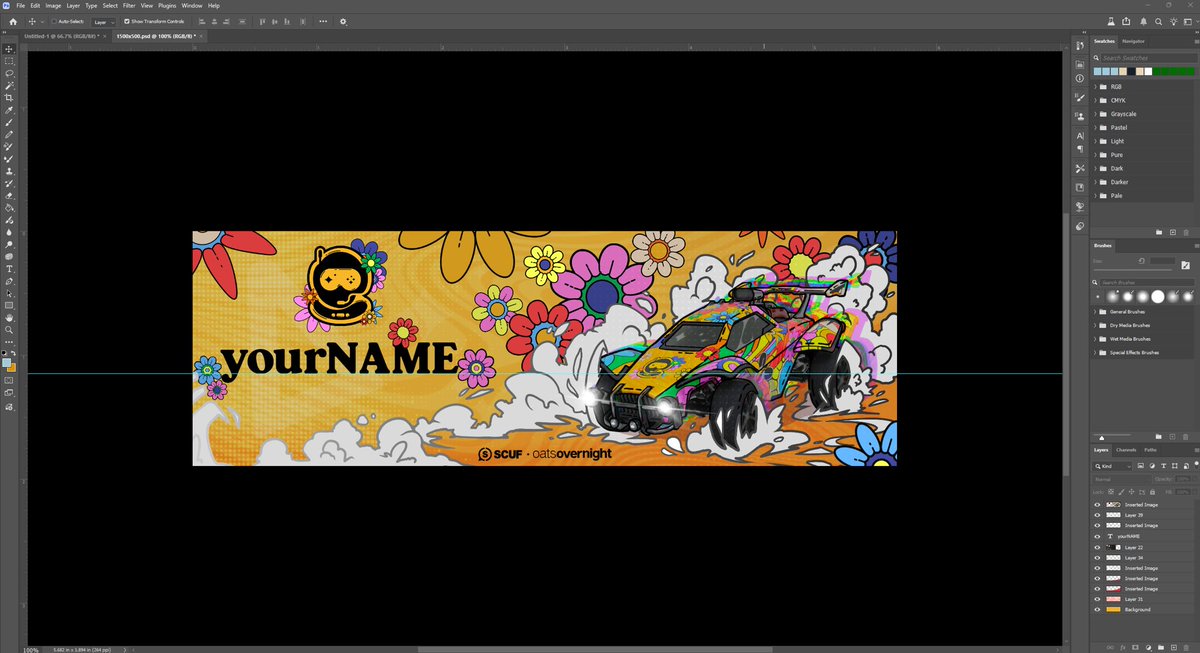Select the Background layer name
The width and height of the screenshot is (1200, 653).
1137,609
